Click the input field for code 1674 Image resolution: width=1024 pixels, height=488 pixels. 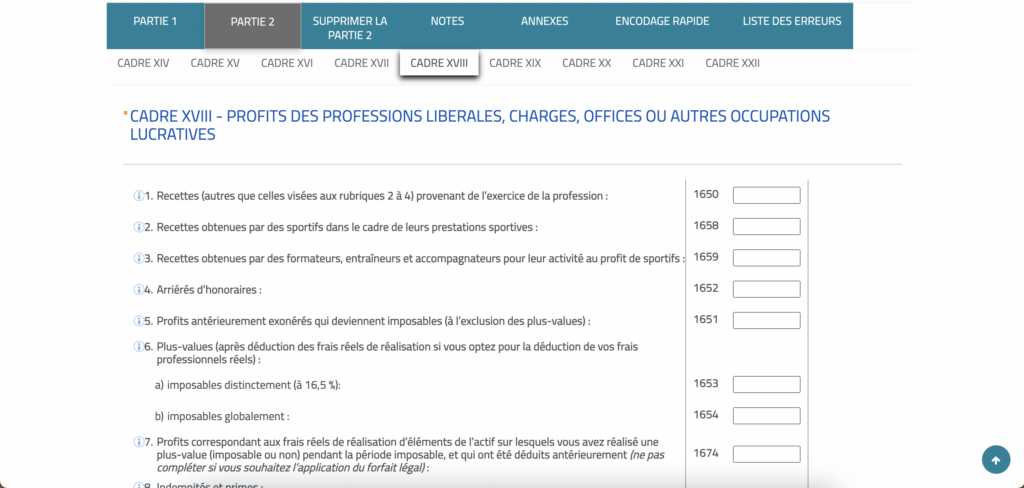(767, 454)
